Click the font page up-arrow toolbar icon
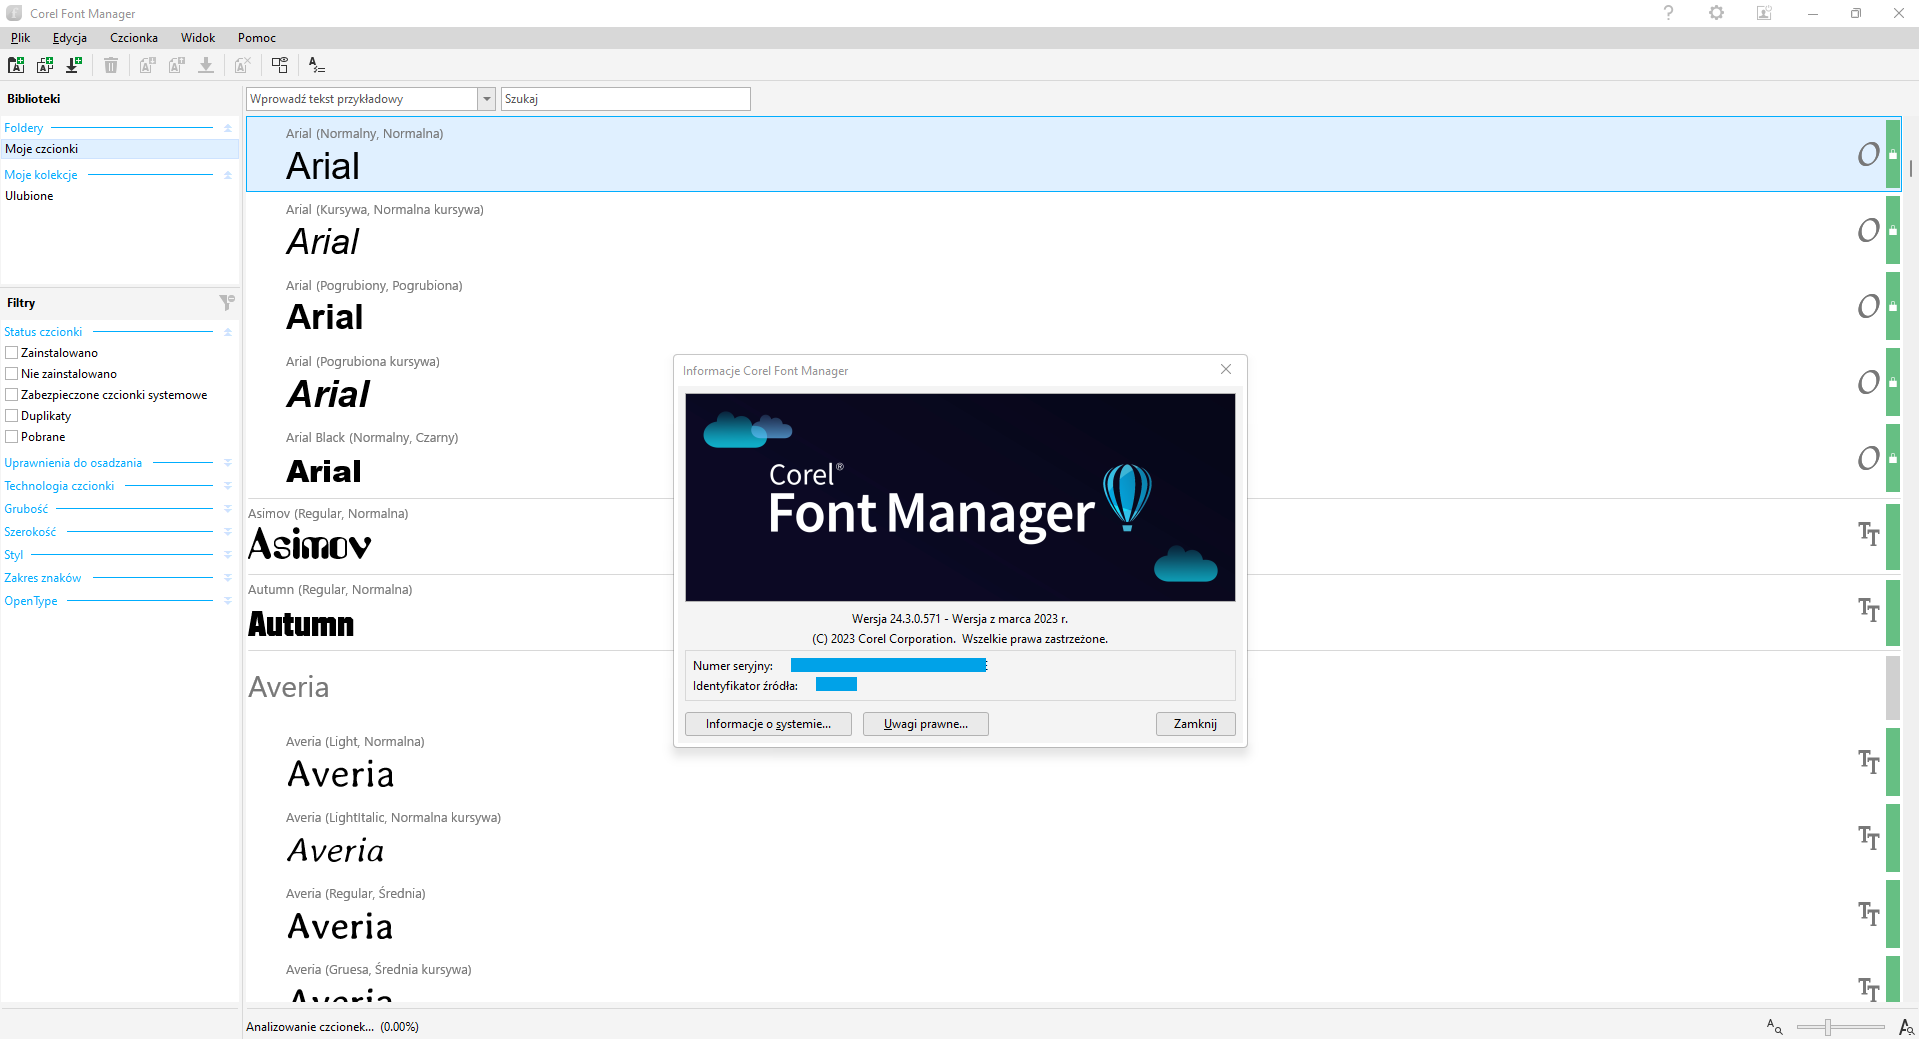The image size is (1919, 1039). [x=177, y=65]
